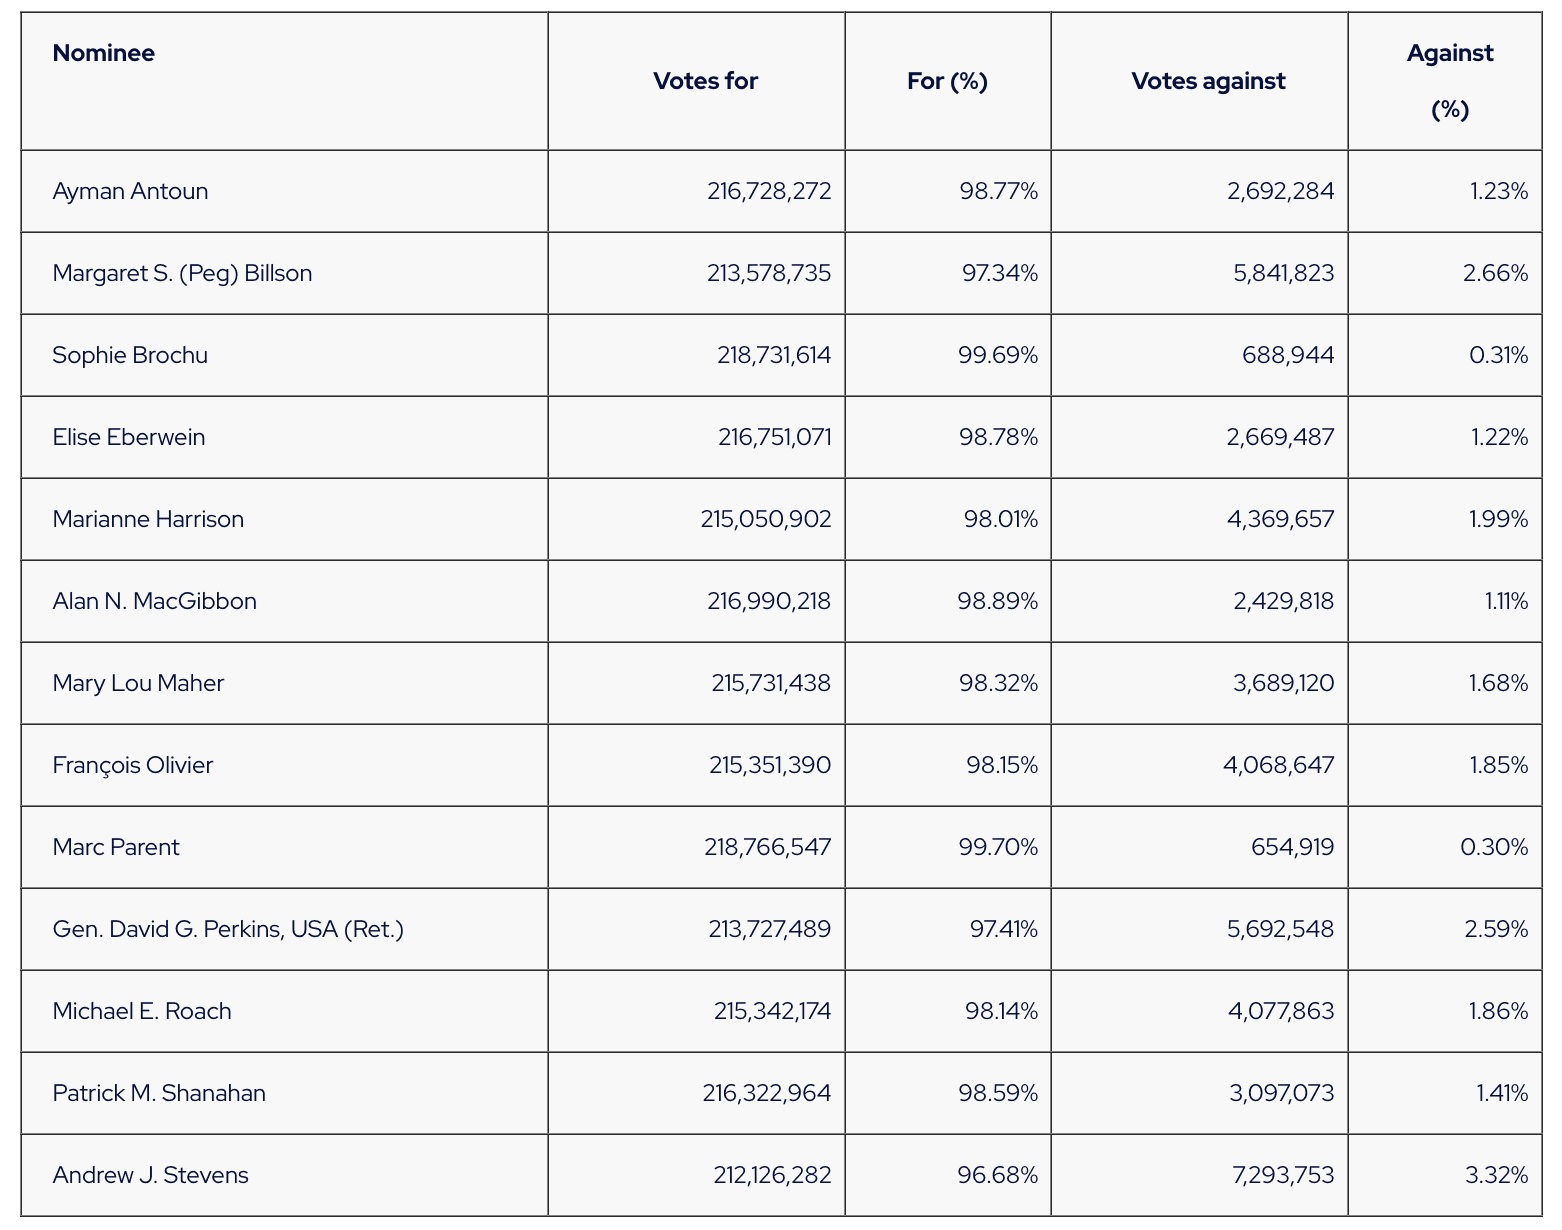Select Ayman Antoun's votes for 216,728,272
The image size is (1562, 1230).
click(769, 191)
